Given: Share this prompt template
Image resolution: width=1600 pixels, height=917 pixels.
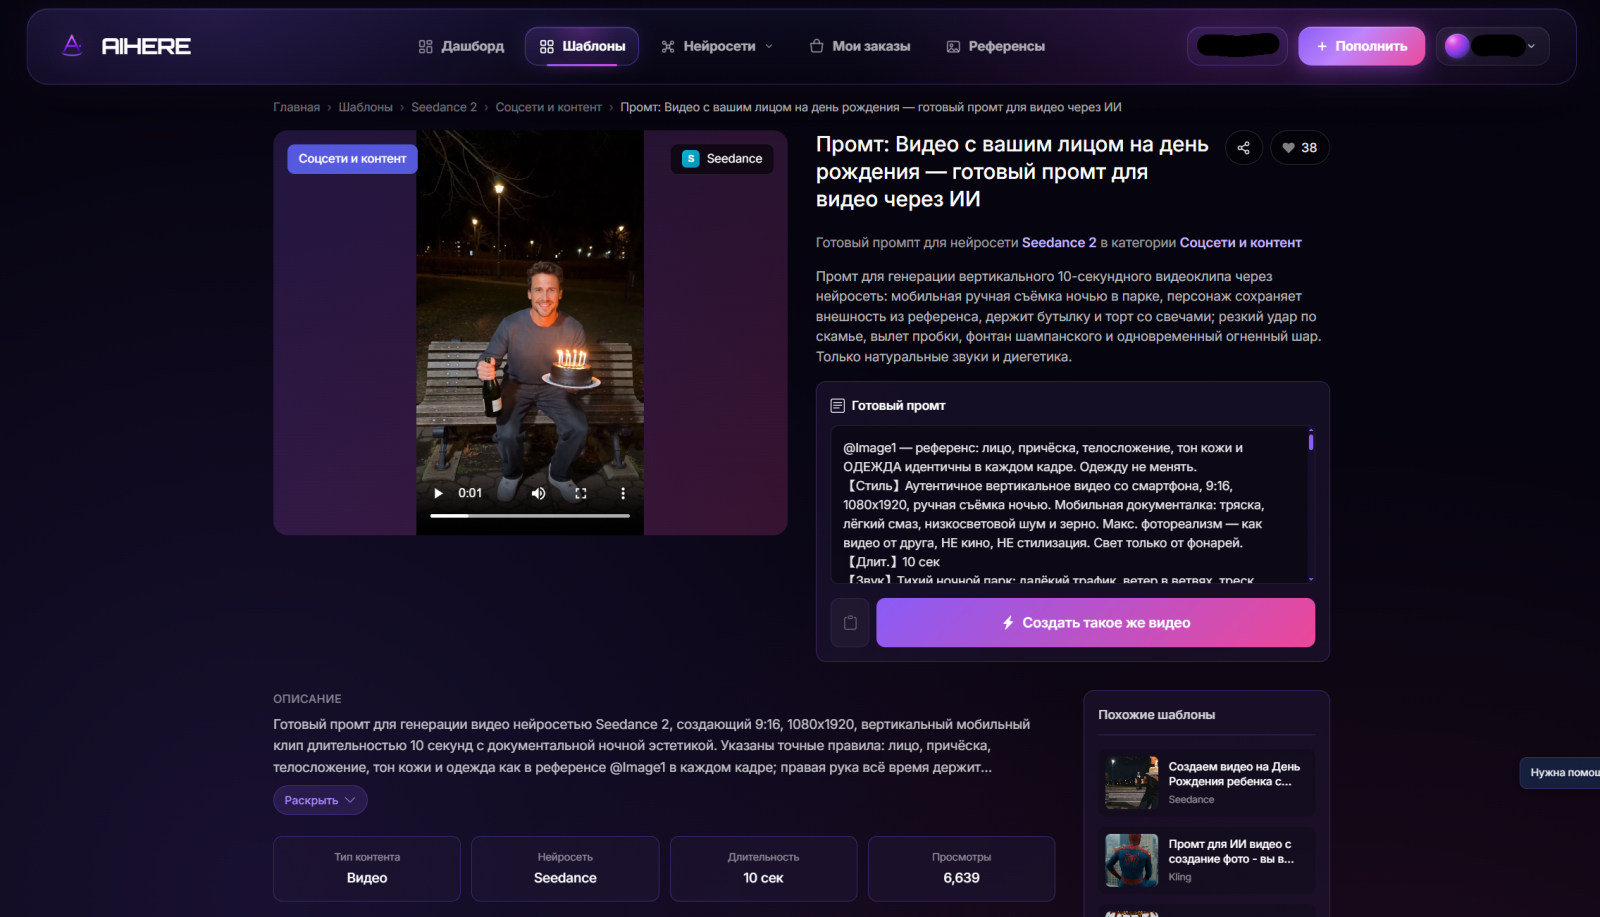Looking at the screenshot, I should point(1244,148).
